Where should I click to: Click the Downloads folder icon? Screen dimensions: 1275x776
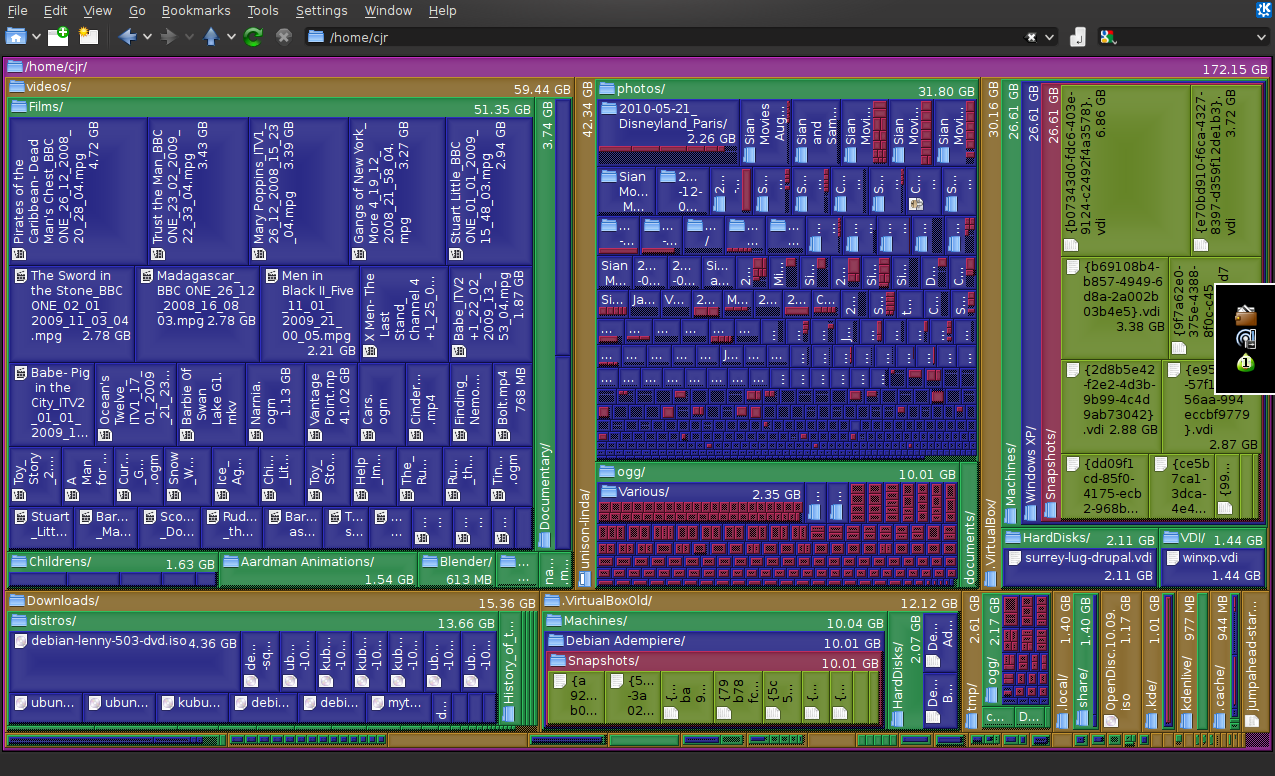(17, 601)
